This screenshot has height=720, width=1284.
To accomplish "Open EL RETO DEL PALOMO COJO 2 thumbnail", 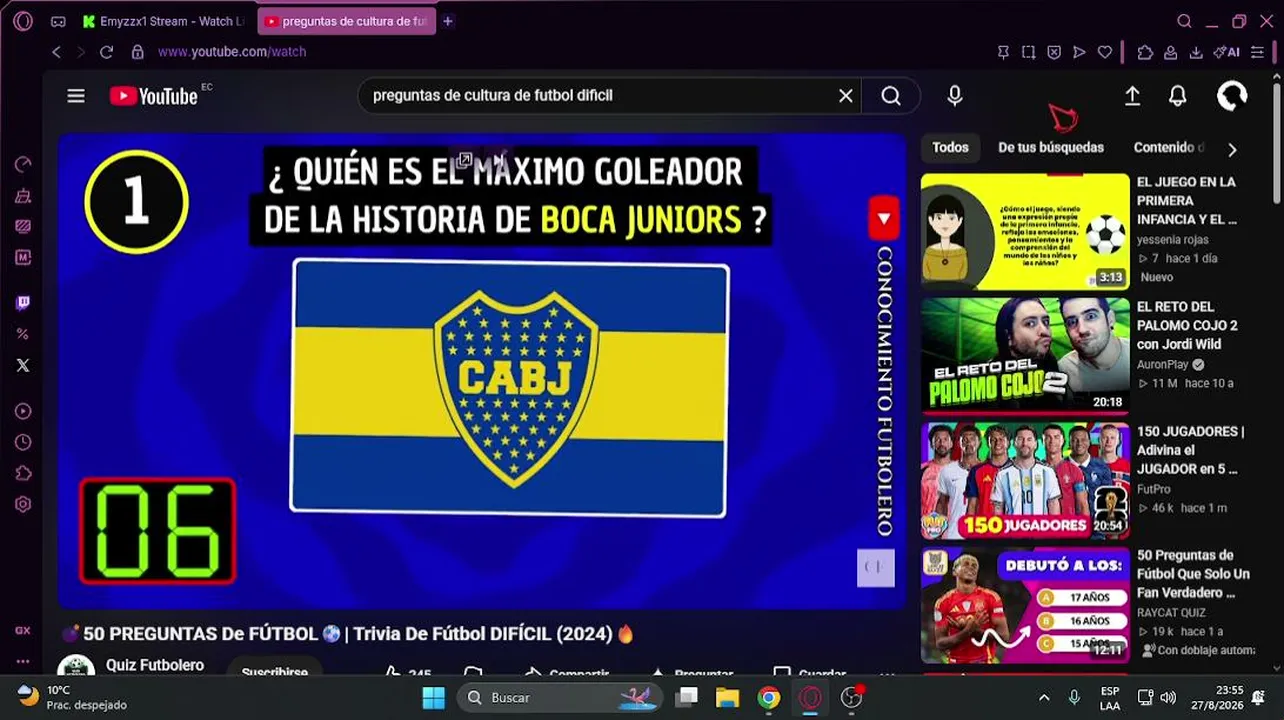I will coord(1025,355).
